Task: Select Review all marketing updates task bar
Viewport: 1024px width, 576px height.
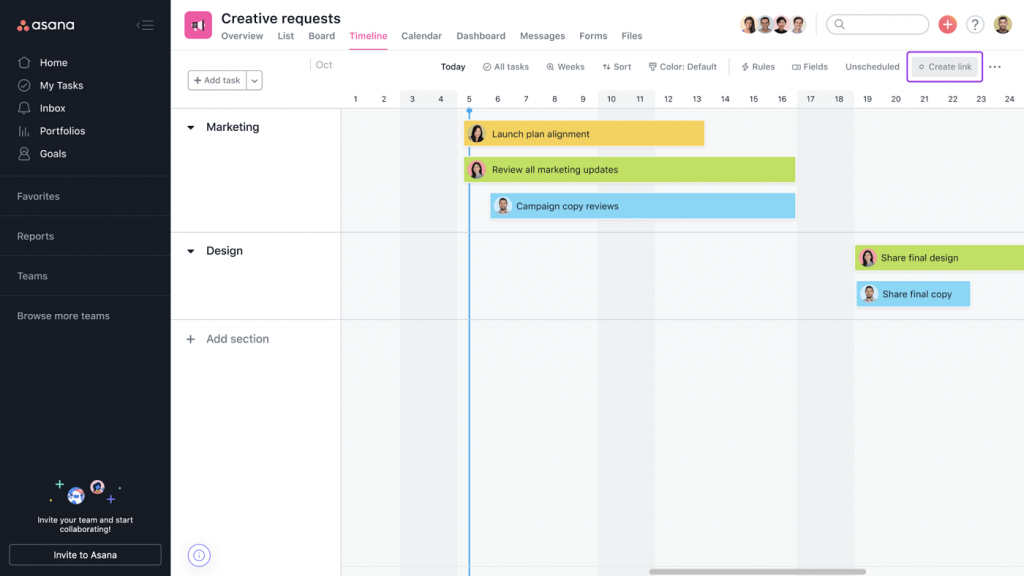Action: click(630, 169)
